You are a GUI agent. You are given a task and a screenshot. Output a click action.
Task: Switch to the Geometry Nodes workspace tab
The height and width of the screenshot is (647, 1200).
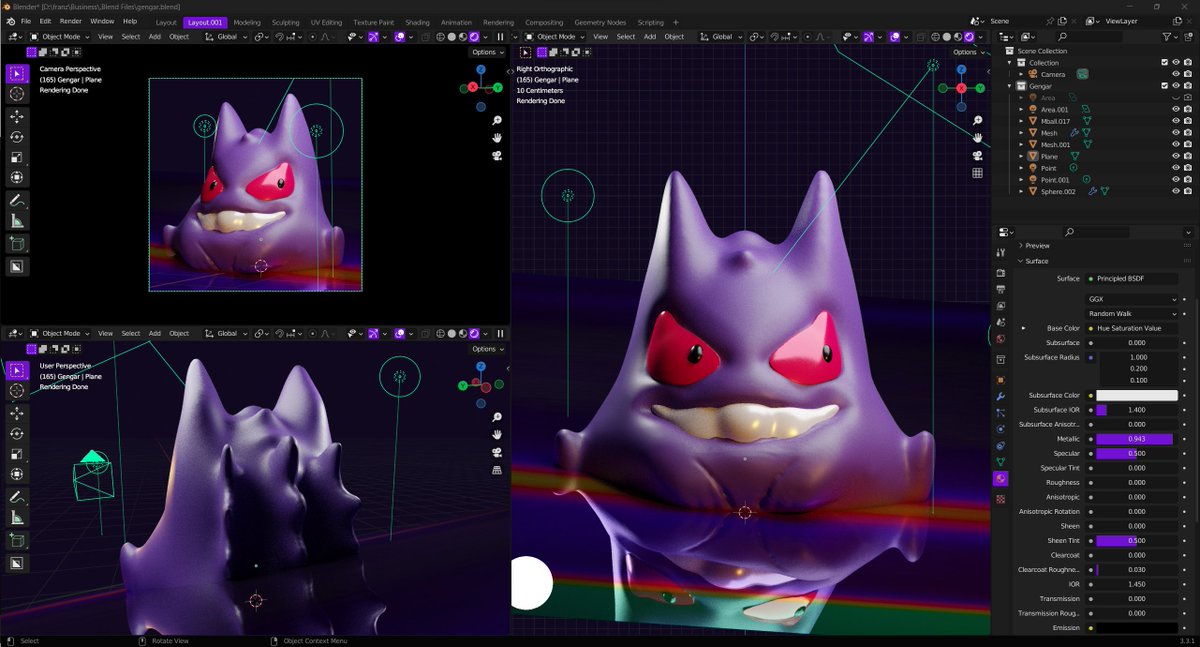(600, 22)
